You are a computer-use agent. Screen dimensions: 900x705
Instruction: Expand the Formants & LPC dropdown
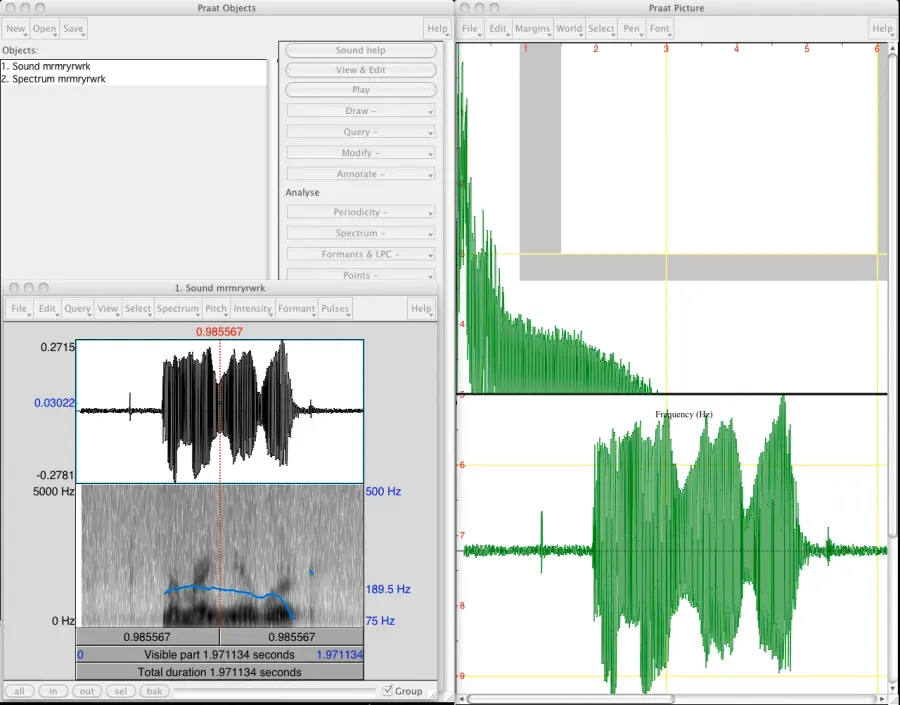tap(360, 254)
